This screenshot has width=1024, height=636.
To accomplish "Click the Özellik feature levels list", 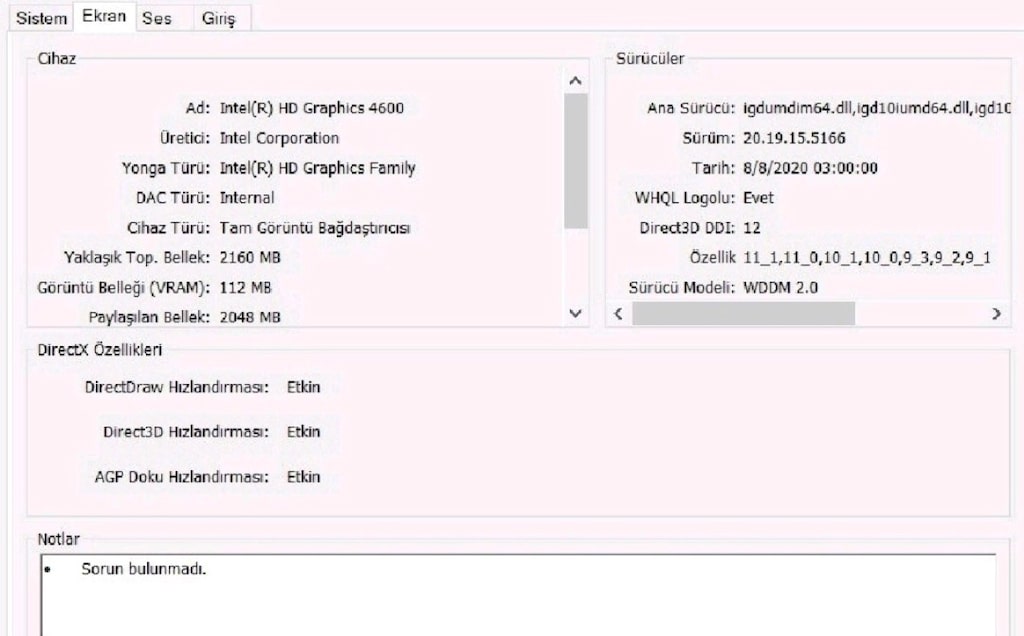I will [867, 257].
